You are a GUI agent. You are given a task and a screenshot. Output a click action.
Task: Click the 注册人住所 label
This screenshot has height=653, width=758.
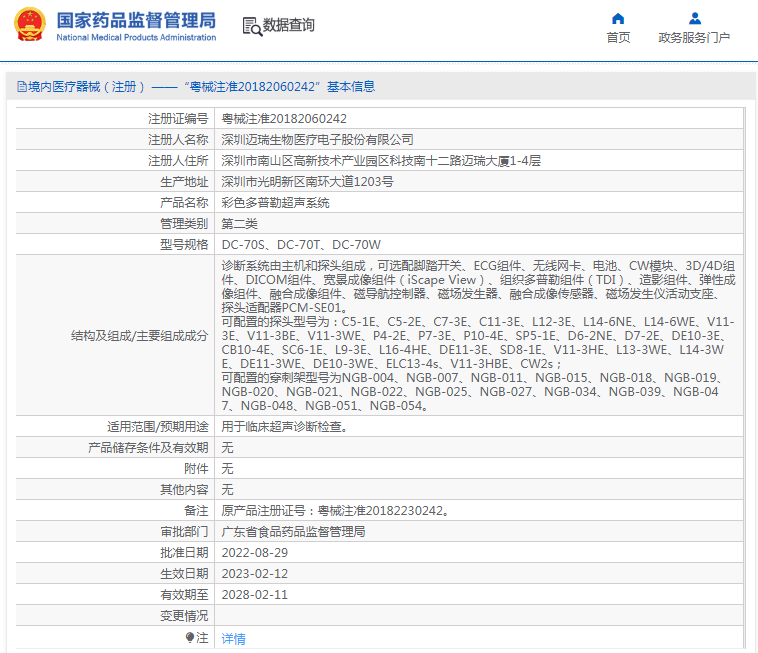click(x=178, y=160)
